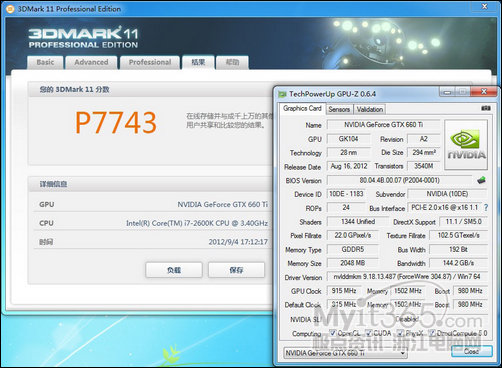Click the Die Size field 294 mm²
502x368 pixels.
point(424,153)
